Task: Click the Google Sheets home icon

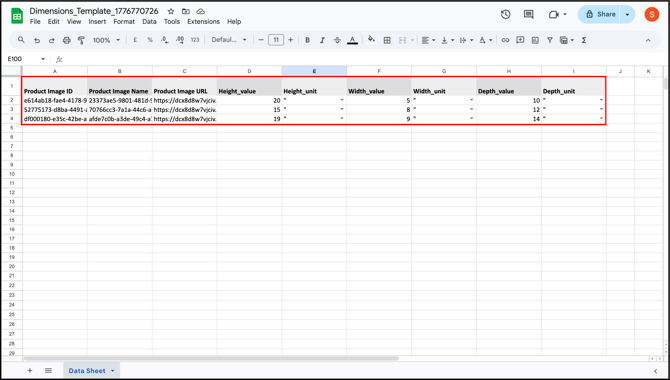Action: 17,16
